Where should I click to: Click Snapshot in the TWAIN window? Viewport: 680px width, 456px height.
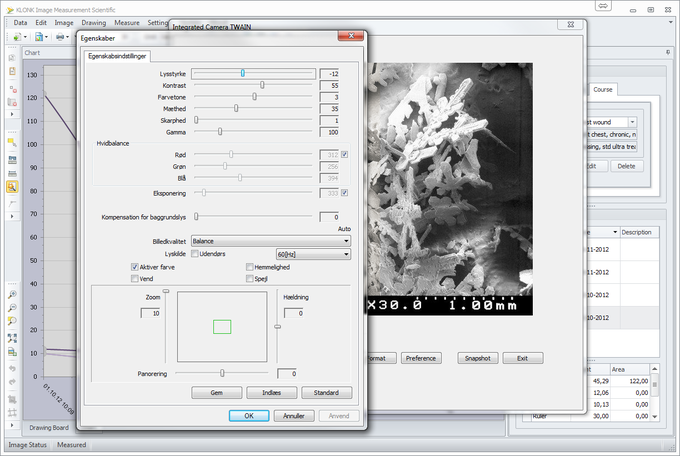477,358
